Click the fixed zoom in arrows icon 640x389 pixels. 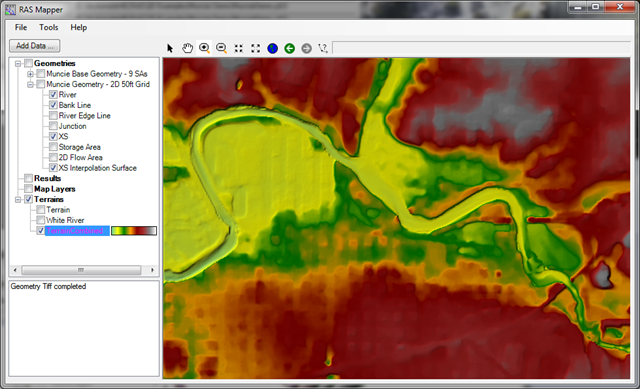[238, 49]
